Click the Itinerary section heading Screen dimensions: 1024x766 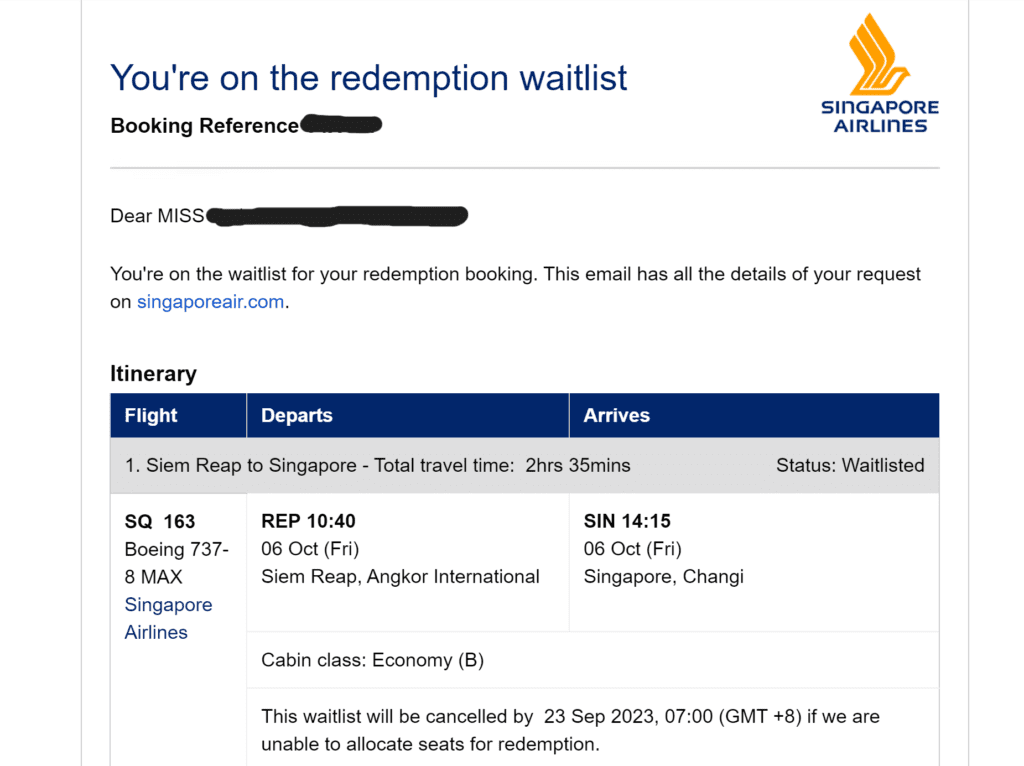coord(153,373)
